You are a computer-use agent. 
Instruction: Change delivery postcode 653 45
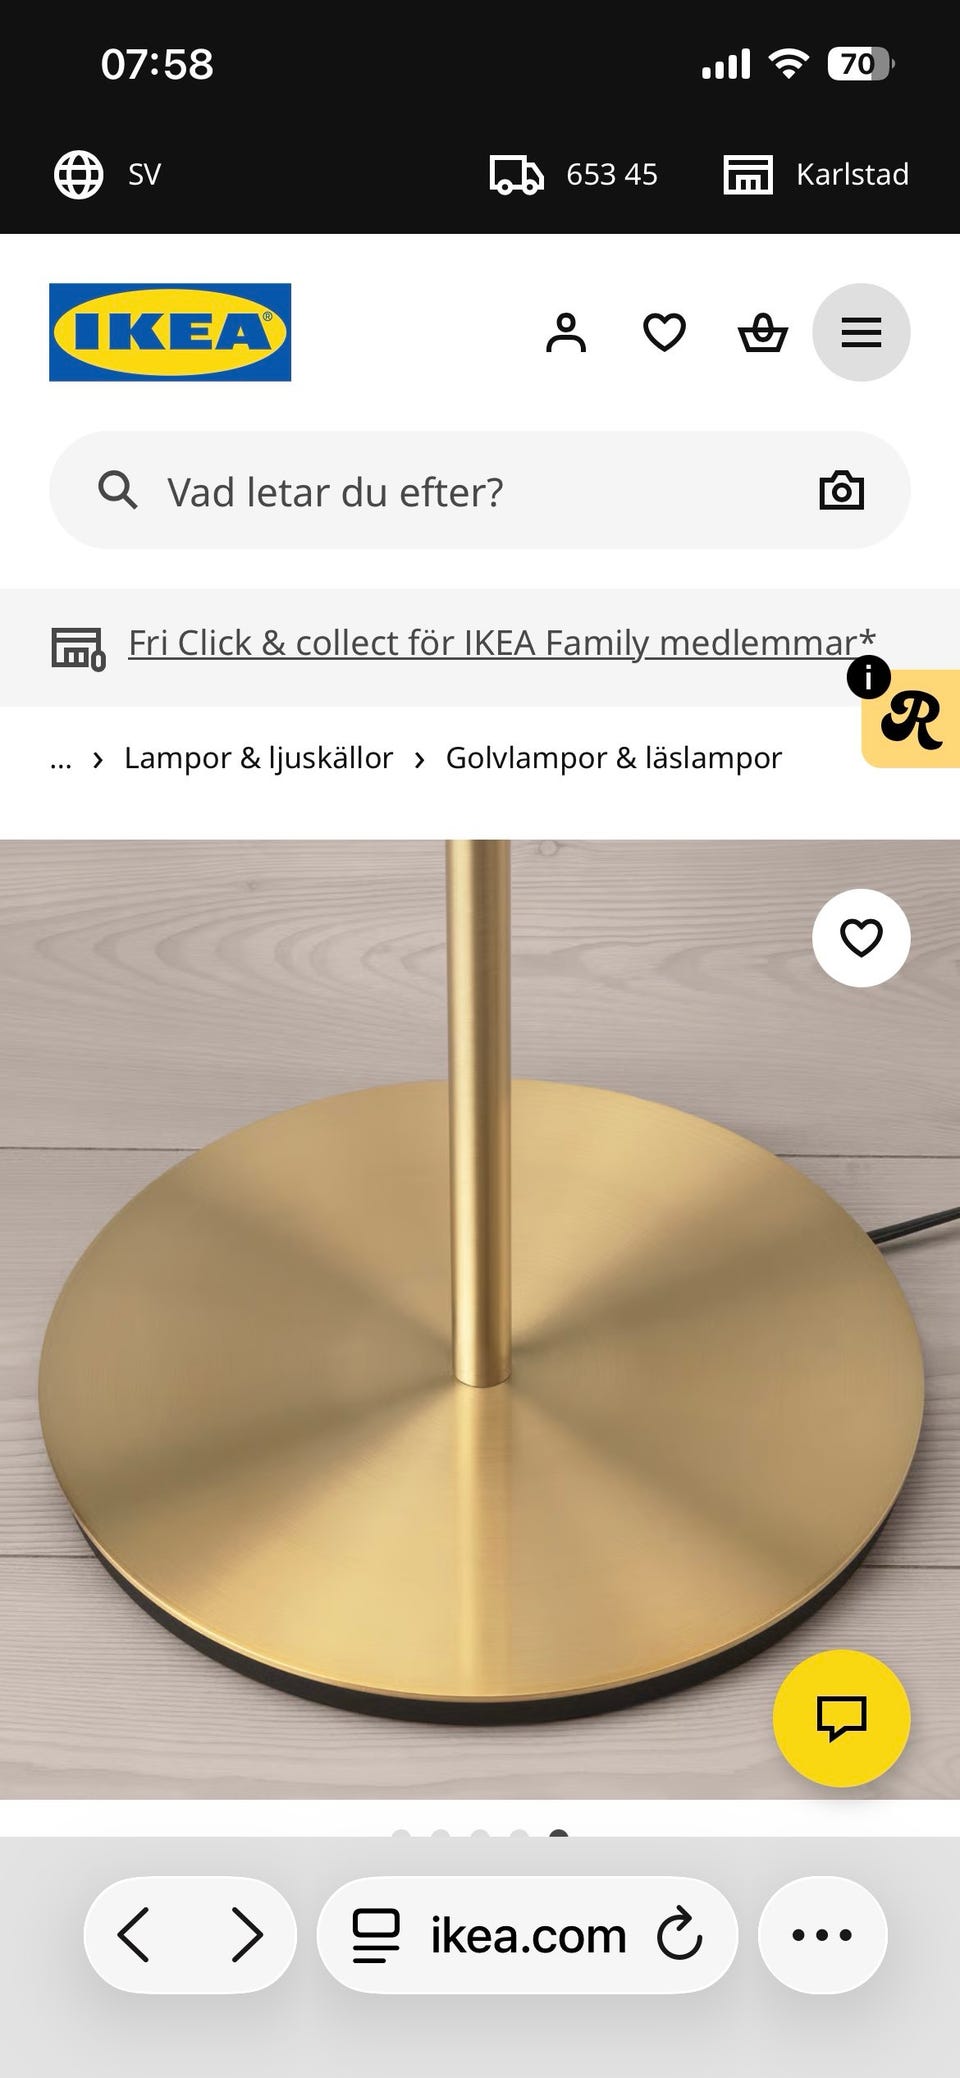pos(574,174)
